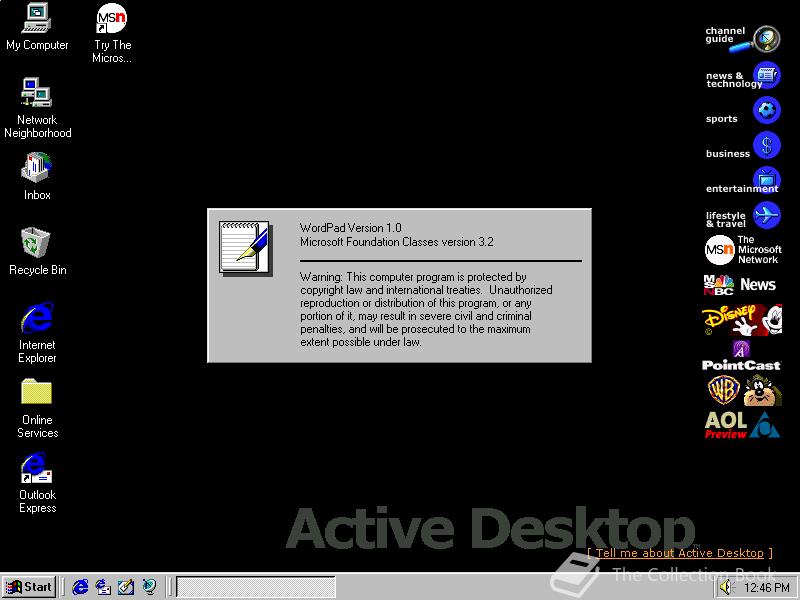Screen dimensions: 800x600
Task: Open the Warner Bros channel
Action: click(744, 390)
